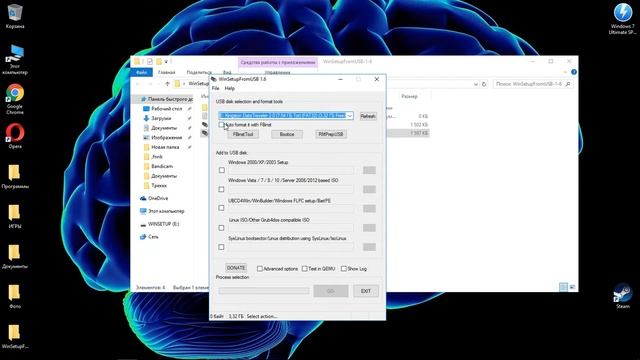Launch RMPrepUSB button
The height and width of the screenshot is (360, 640).
click(x=331, y=134)
